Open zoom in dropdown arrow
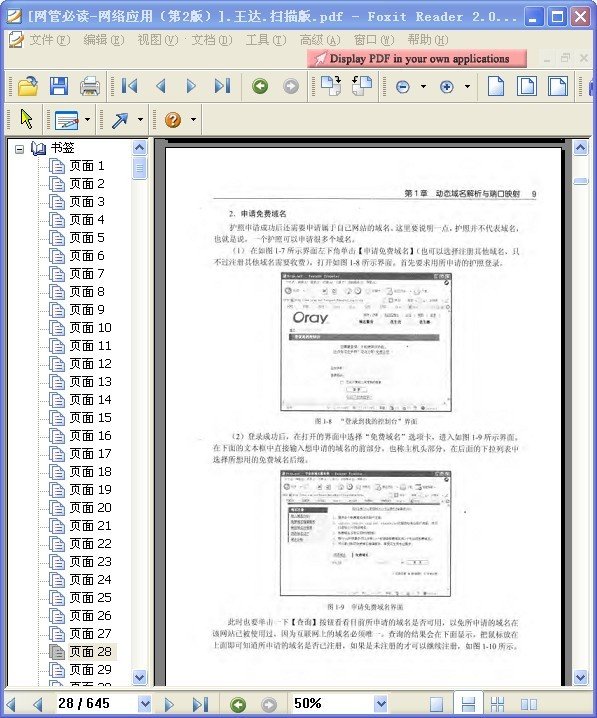The height and width of the screenshot is (718, 597). click(x=467, y=86)
